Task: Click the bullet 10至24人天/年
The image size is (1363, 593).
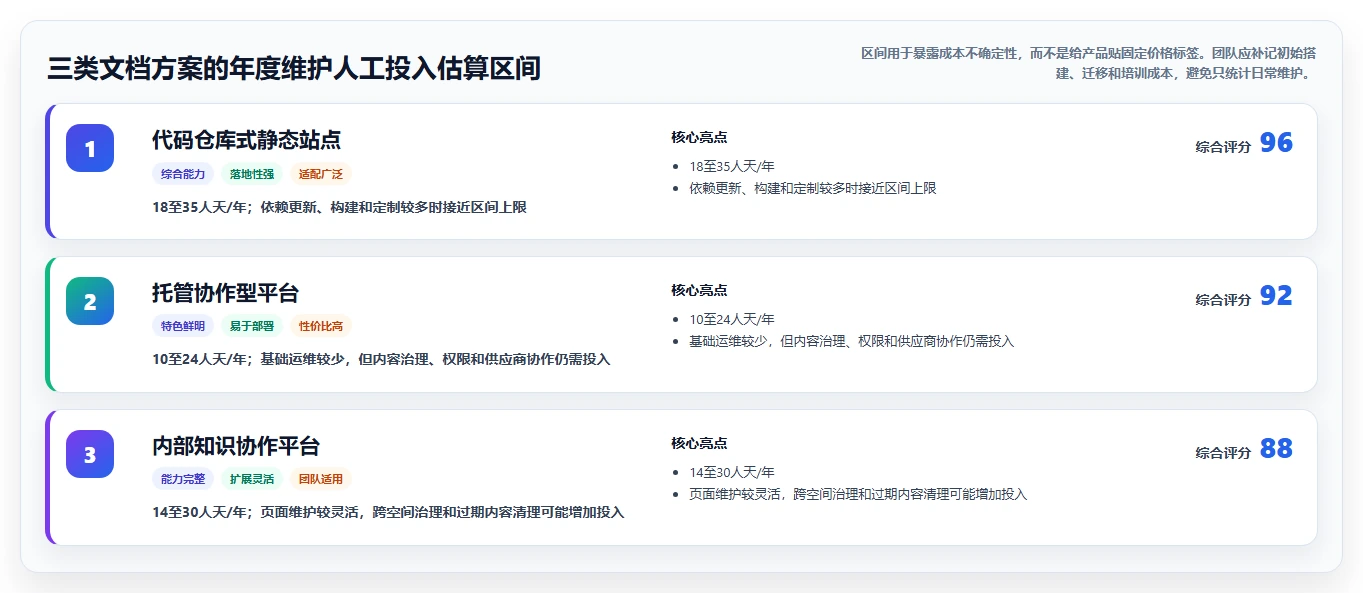Action: coord(732,319)
